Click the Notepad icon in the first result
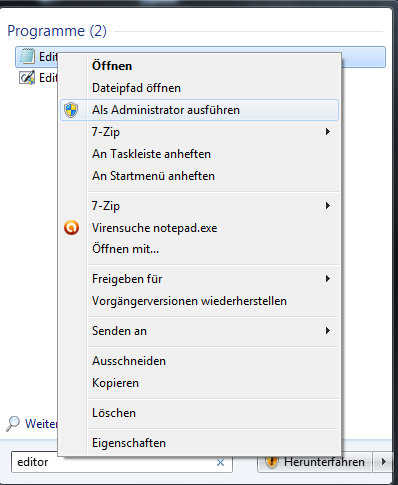 click(27, 56)
